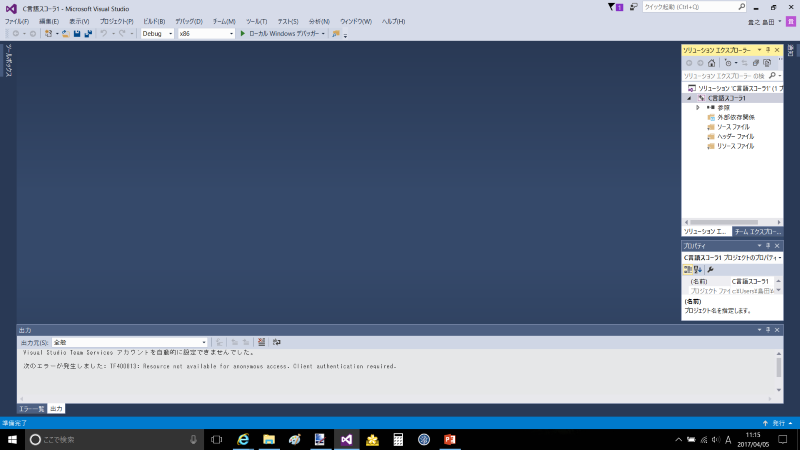Select the ソース ファイル folder

point(733,127)
